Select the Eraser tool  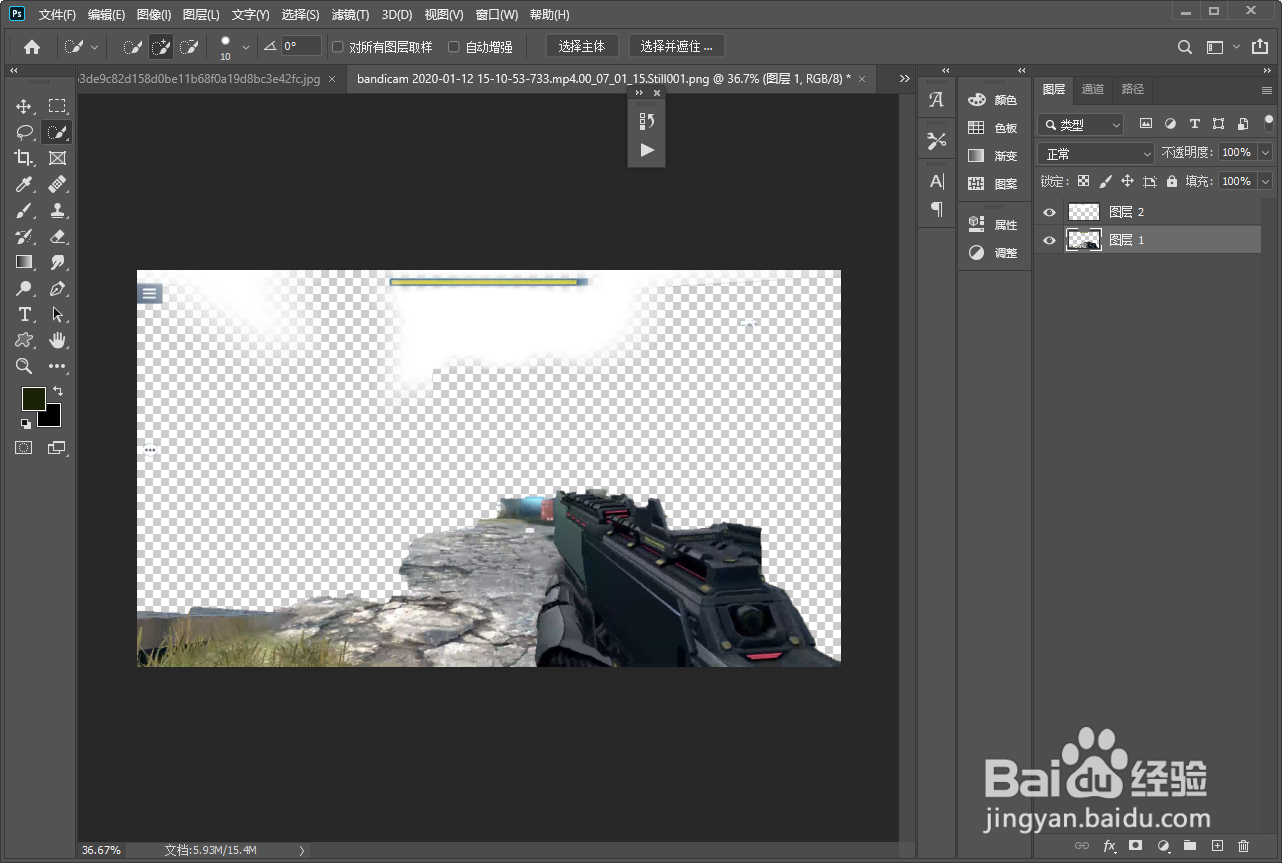(x=58, y=236)
